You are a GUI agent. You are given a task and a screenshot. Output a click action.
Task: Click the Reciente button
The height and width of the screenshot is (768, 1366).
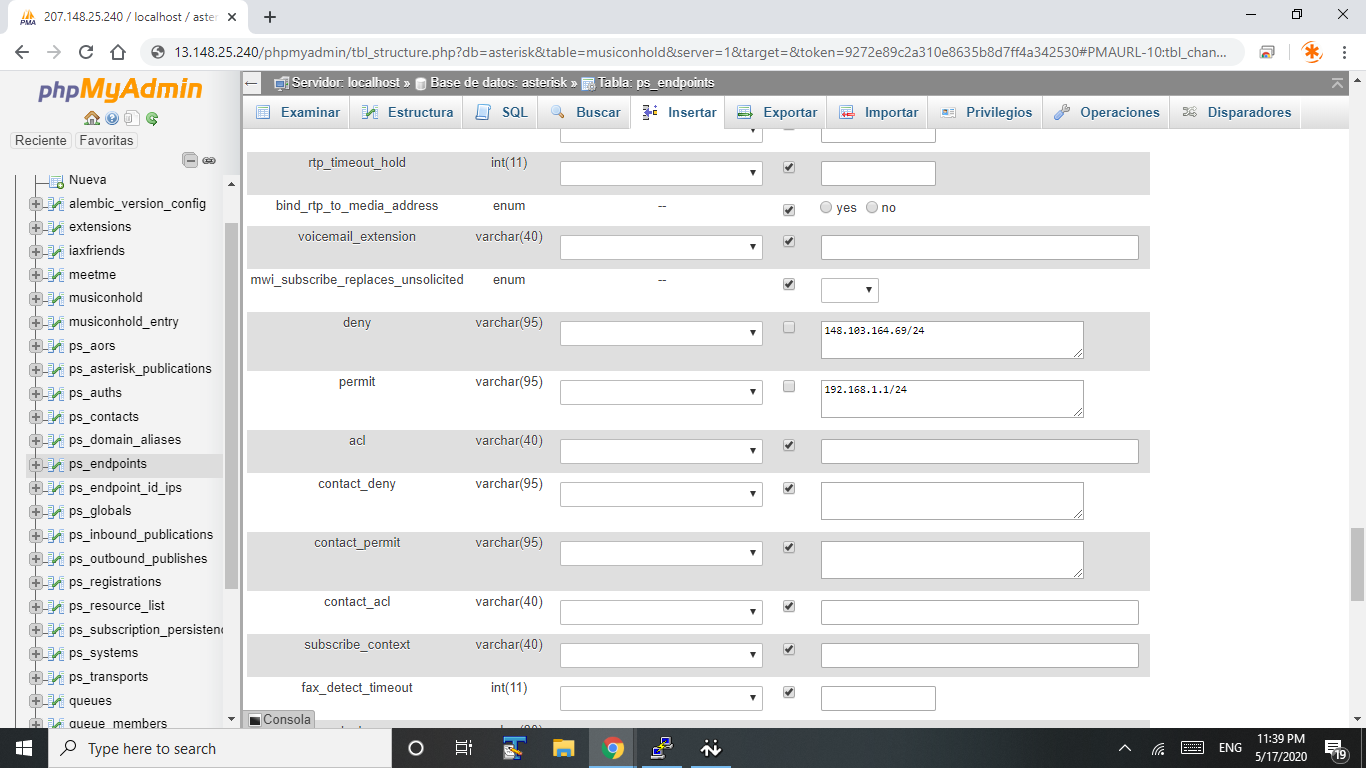[x=41, y=141]
